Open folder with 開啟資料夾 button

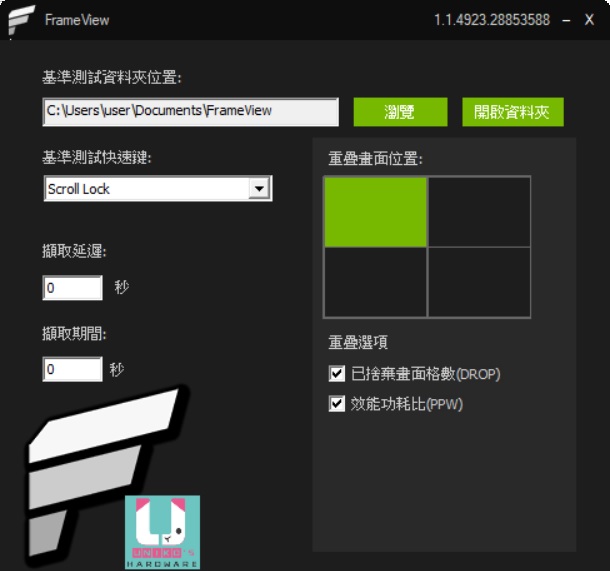coord(513,112)
